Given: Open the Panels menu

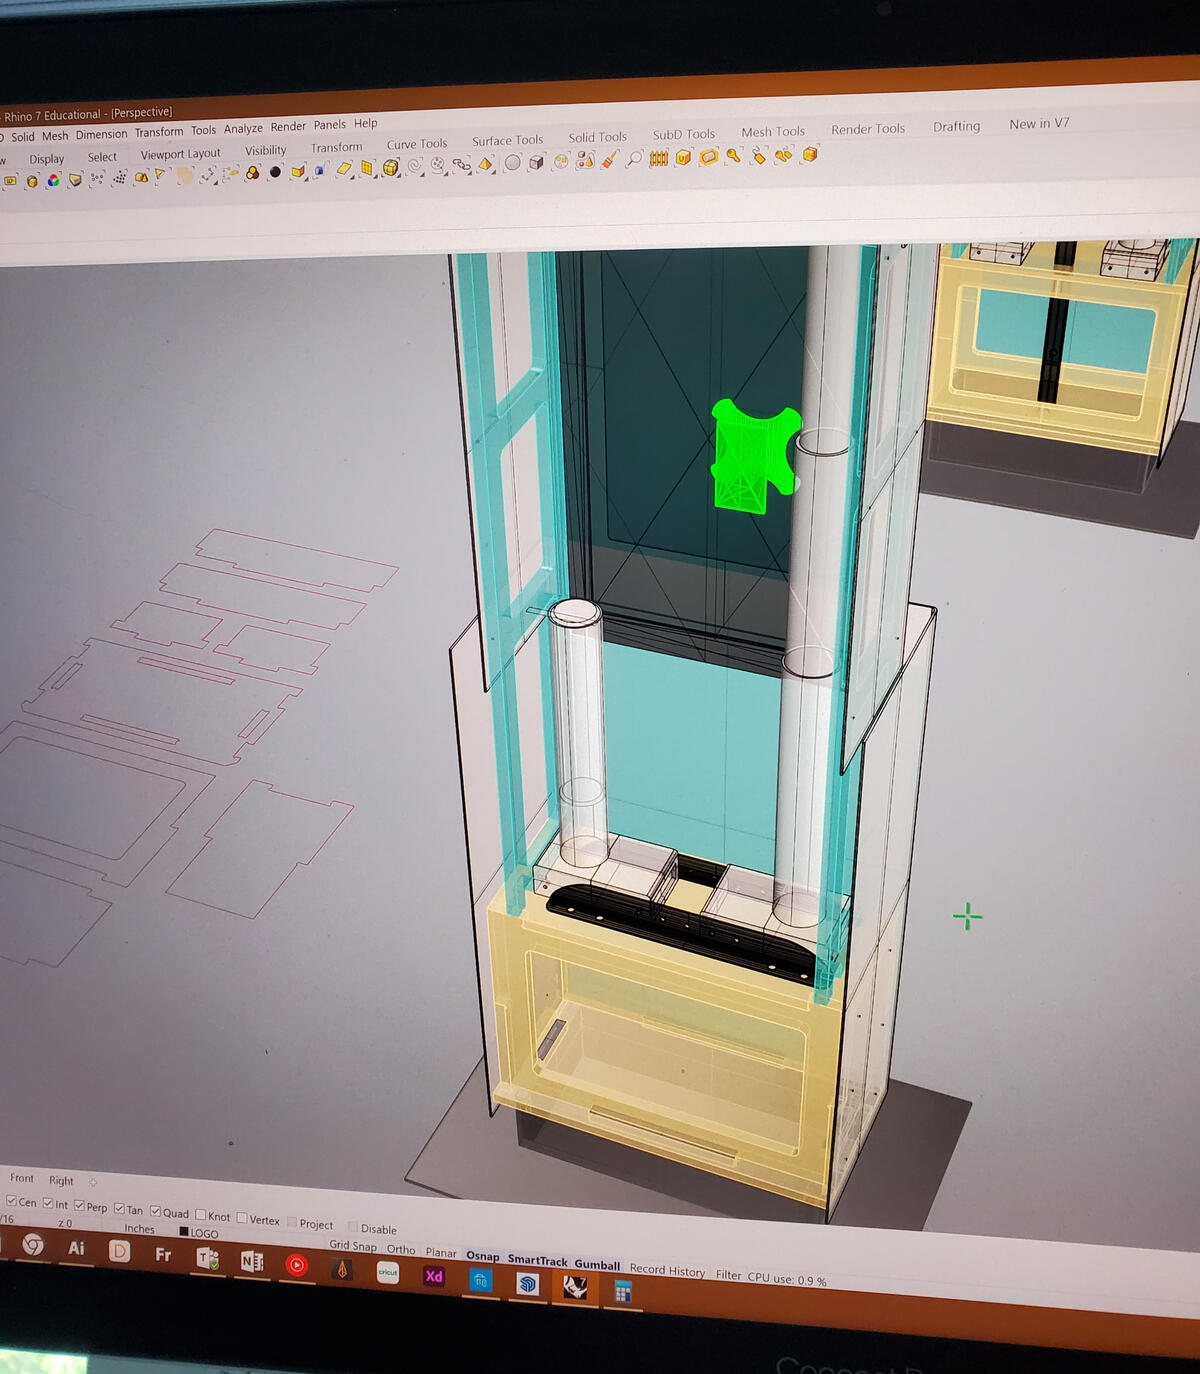Looking at the screenshot, I should [330, 124].
